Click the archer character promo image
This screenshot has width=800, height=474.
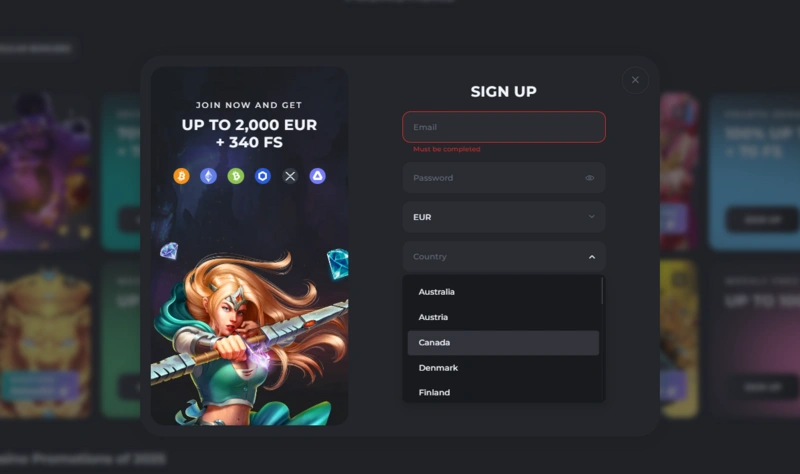coord(249,337)
